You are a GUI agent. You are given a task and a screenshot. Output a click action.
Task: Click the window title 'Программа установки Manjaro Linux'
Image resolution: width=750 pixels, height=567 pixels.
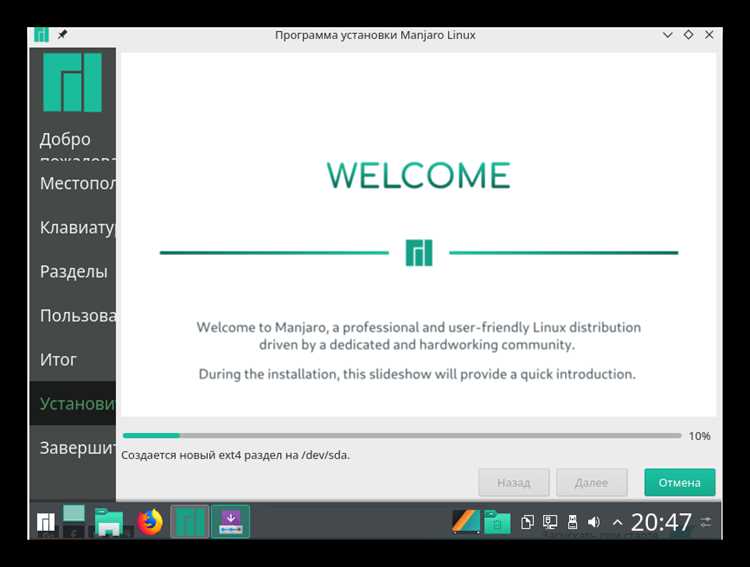(375, 35)
